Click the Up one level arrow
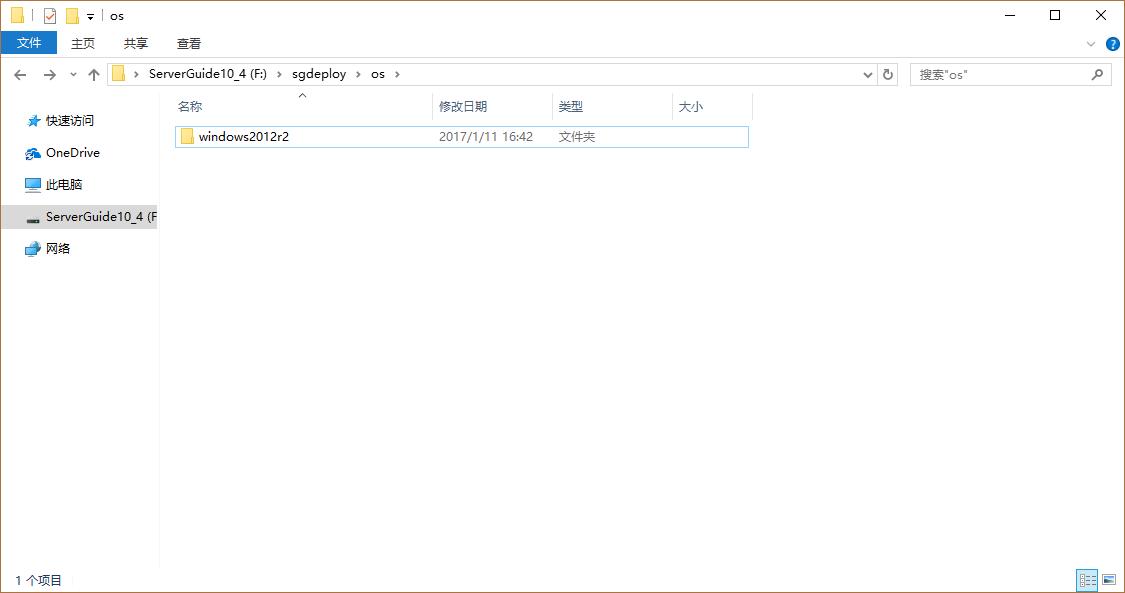The image size is (1125, 593). pos(93,73)
